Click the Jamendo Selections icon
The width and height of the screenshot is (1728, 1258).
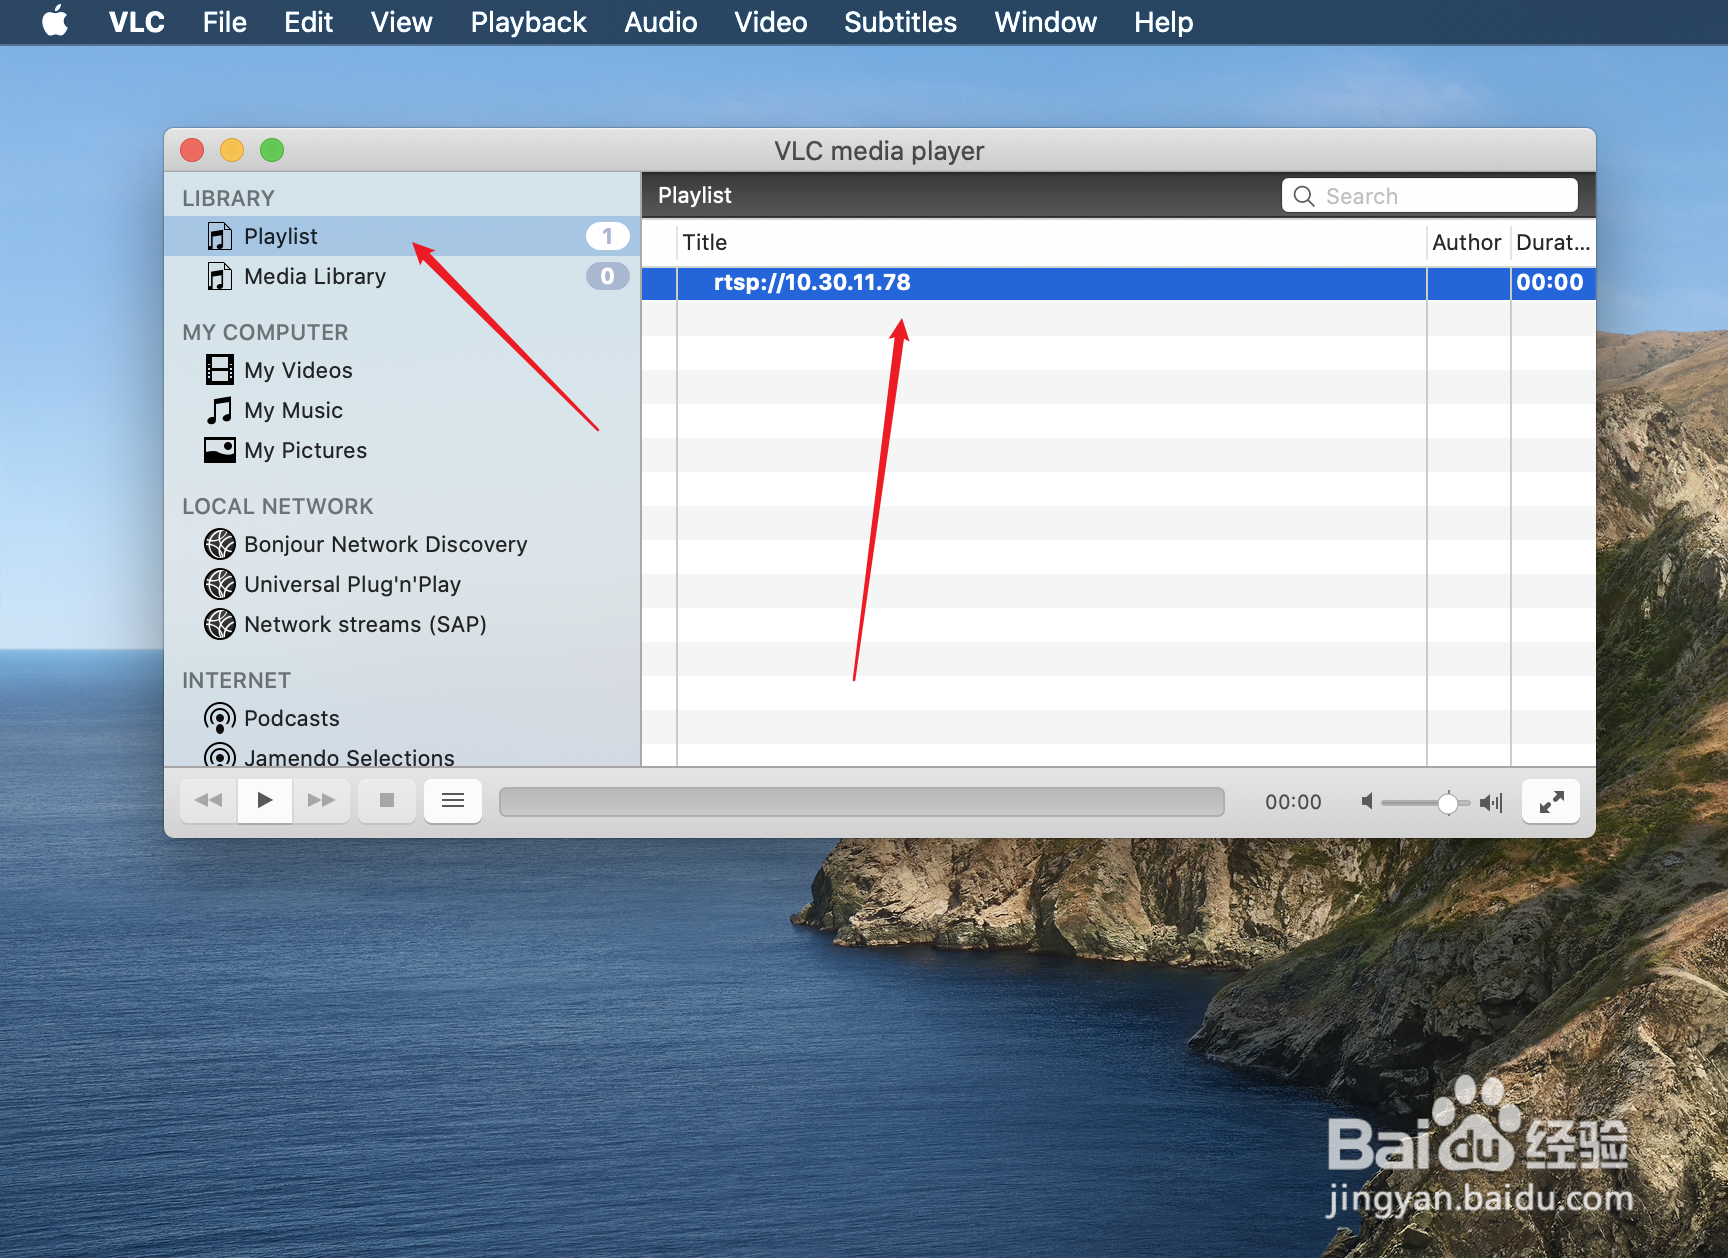[x=219, y=756]
